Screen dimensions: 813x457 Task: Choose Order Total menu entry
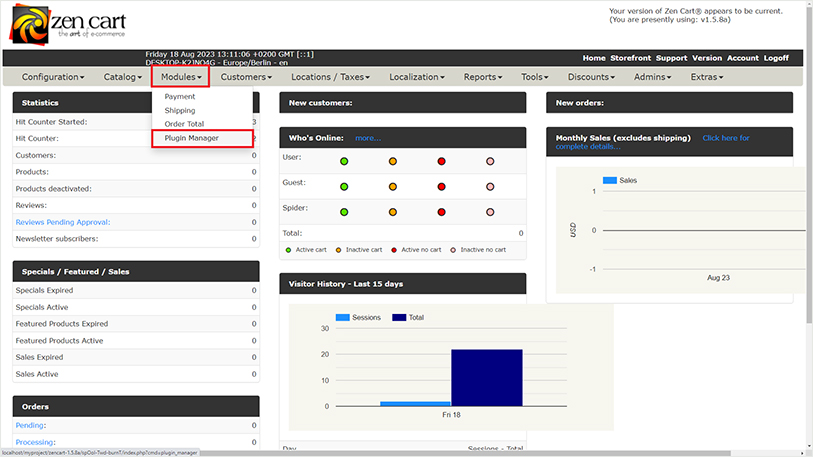pyautogui.click(x=184, y=124)
